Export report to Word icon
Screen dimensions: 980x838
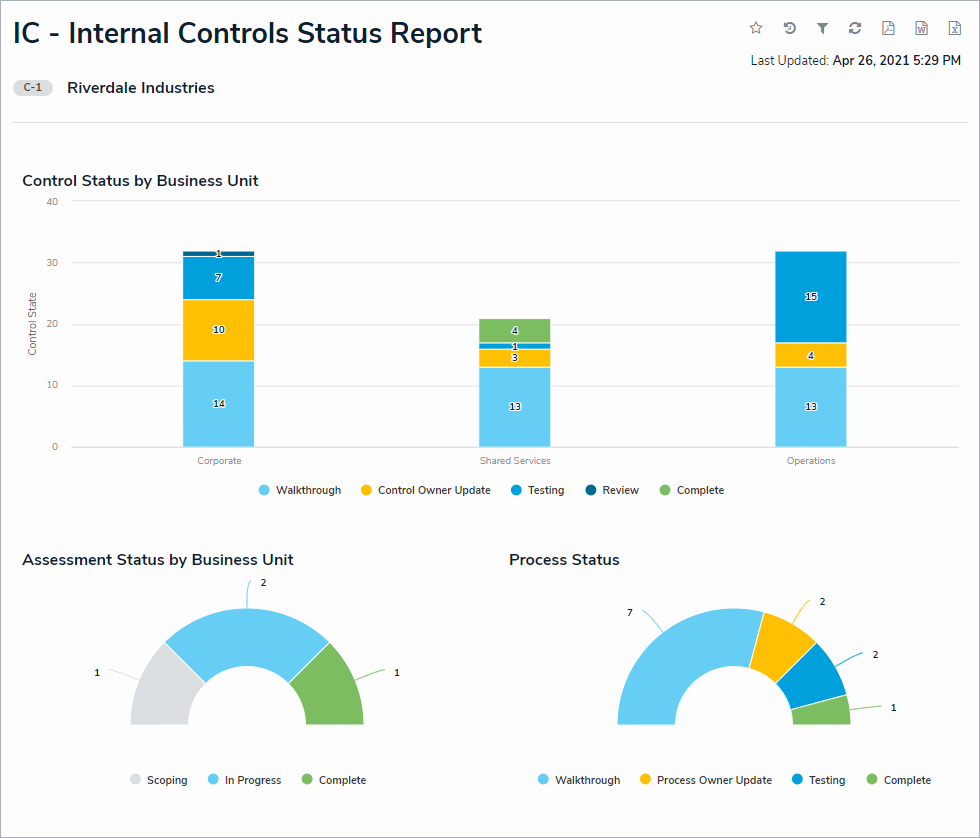click(x=921, y=28)
